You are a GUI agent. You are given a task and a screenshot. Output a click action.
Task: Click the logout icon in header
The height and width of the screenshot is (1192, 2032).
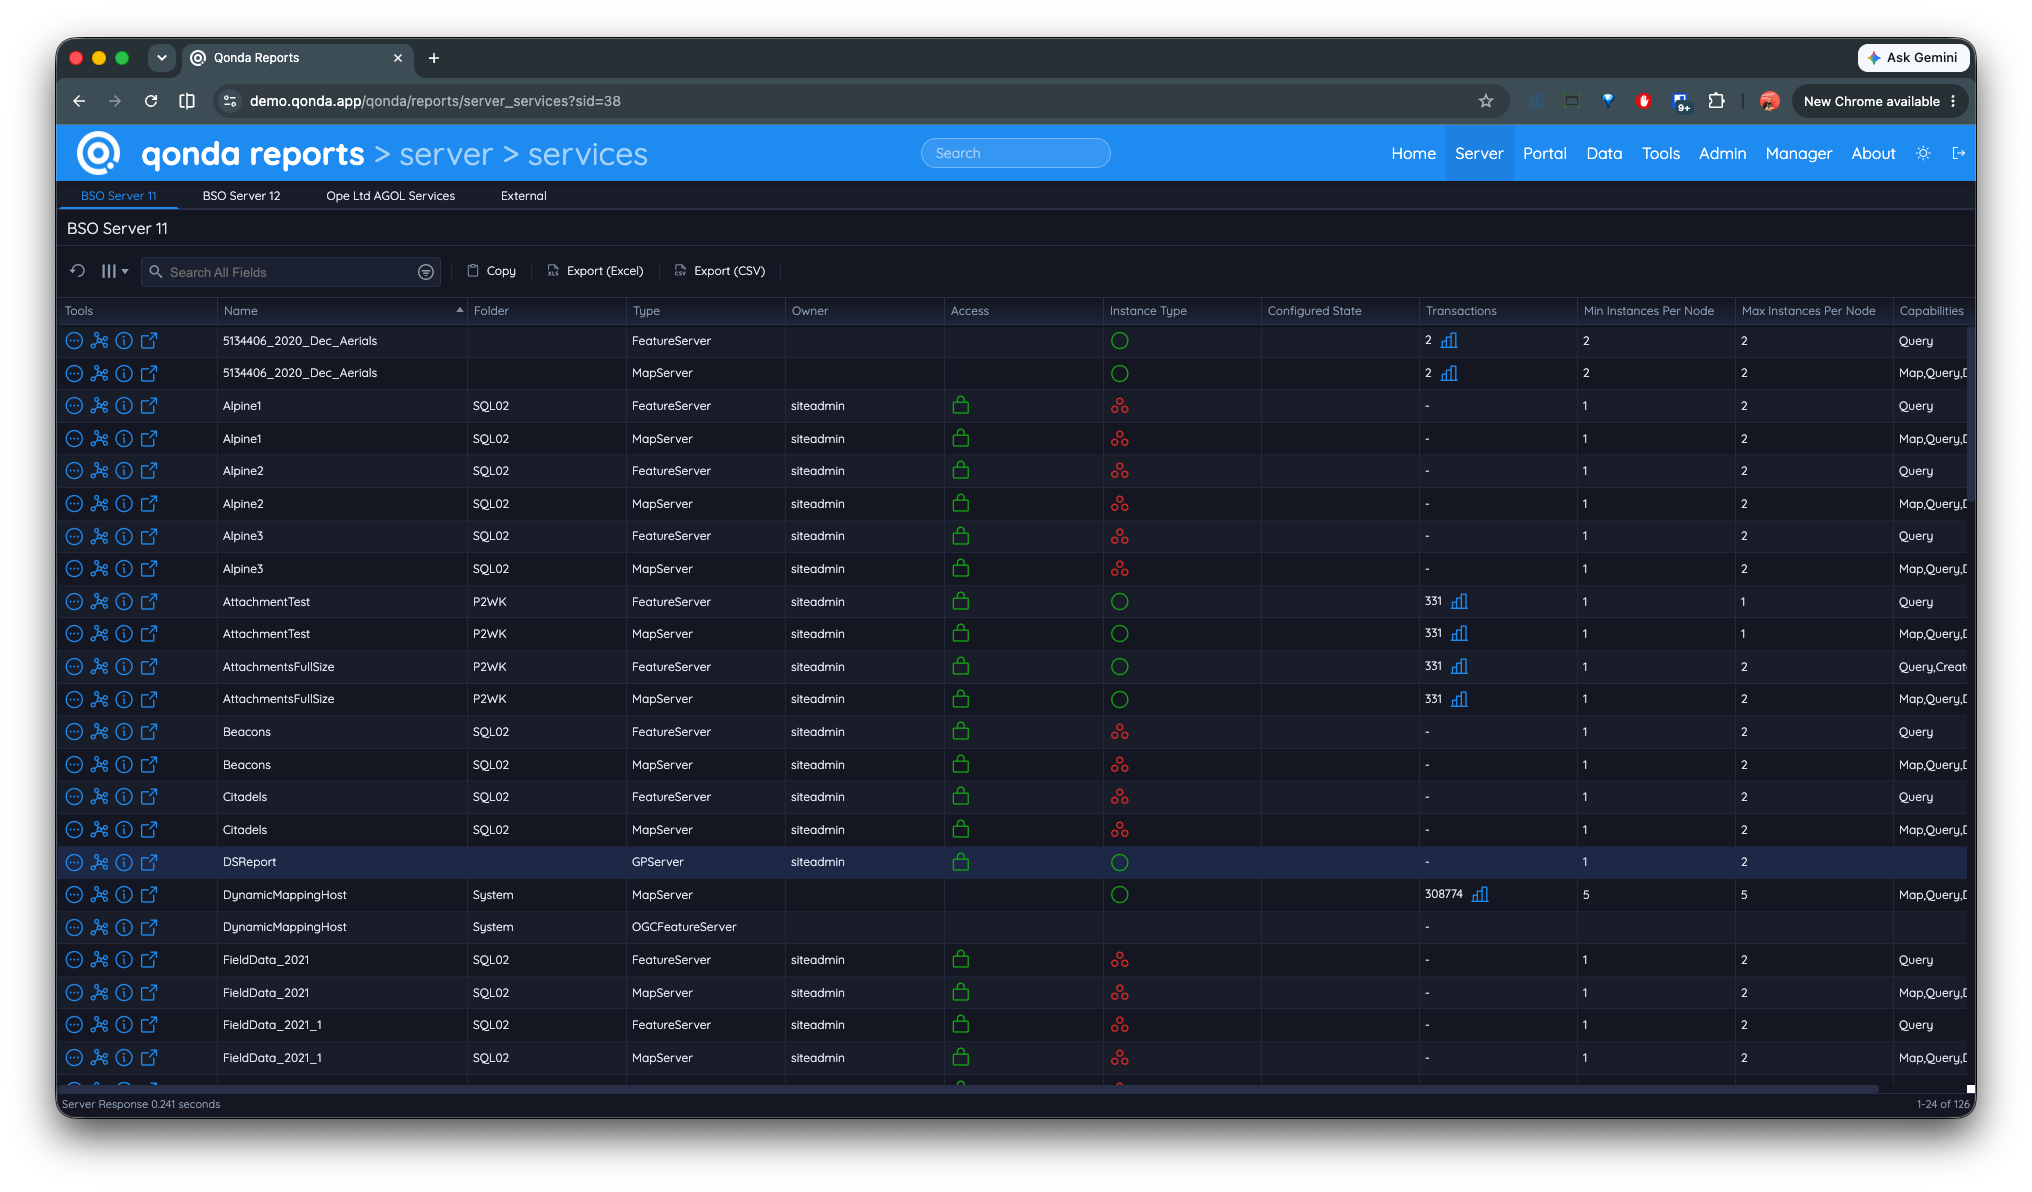point(1959,153)
